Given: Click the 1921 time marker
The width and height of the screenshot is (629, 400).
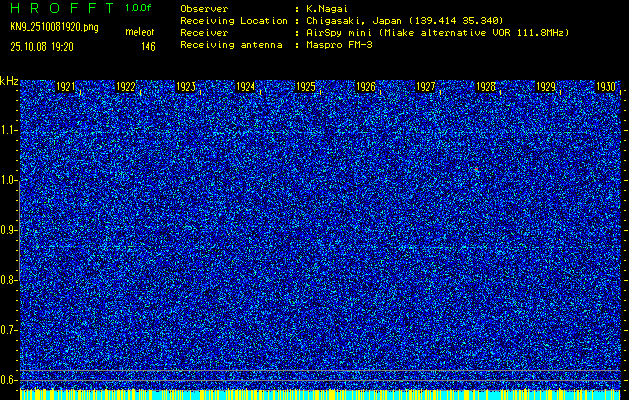Looking at the screenshot, I should coord(67,88).
